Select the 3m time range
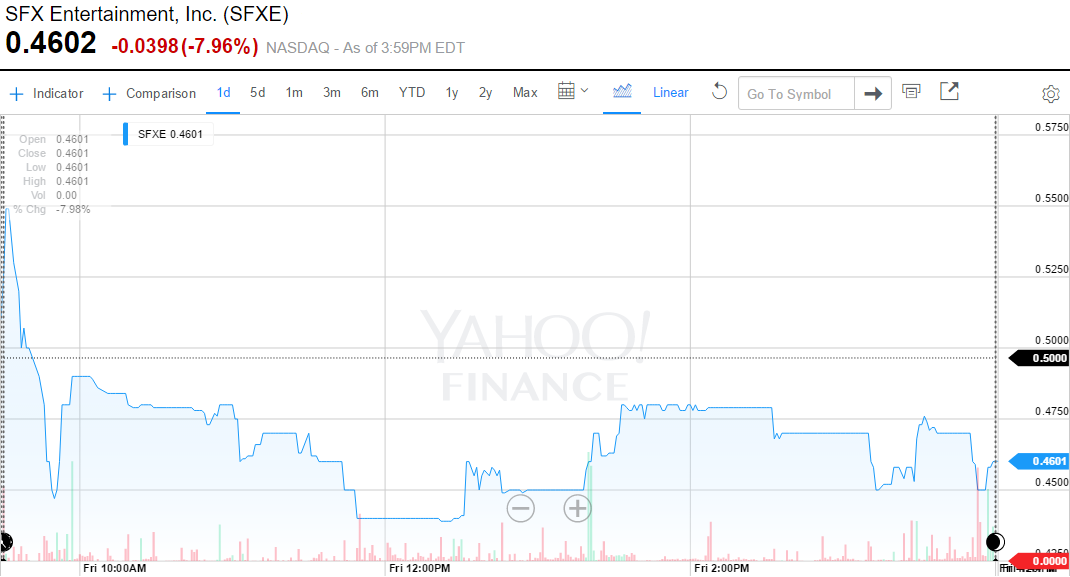The width and height of the screenshot is (1070, 577). (x=332, y=92)
